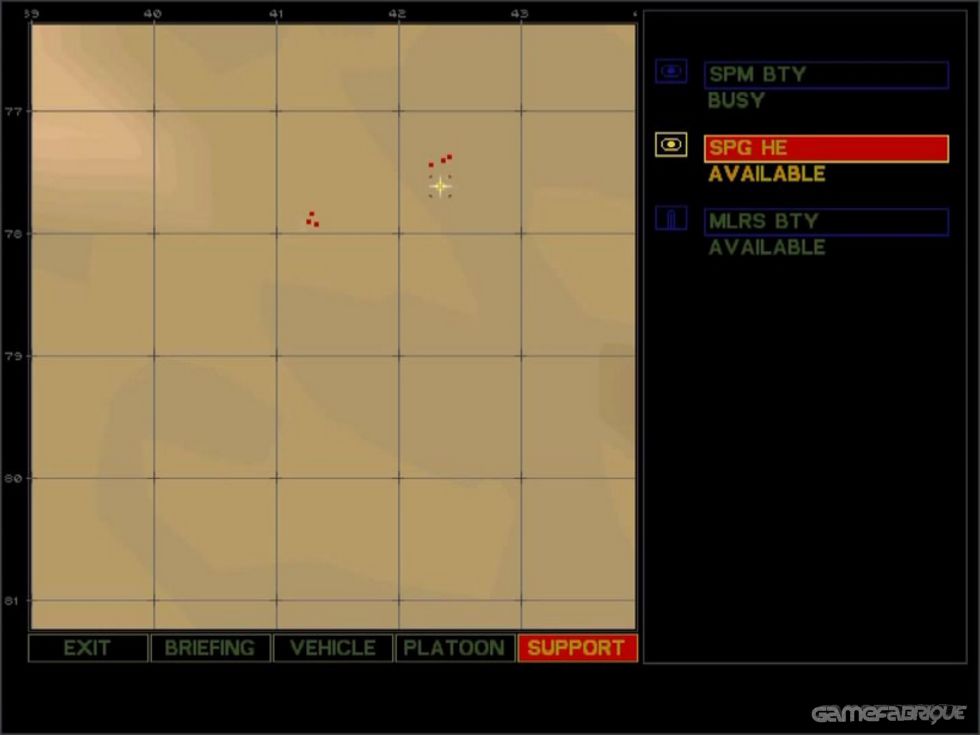Click the SPG HE artillery icon
Image resolution: width=980 pixels, height=735 pixels.
(x=671, y=145)
